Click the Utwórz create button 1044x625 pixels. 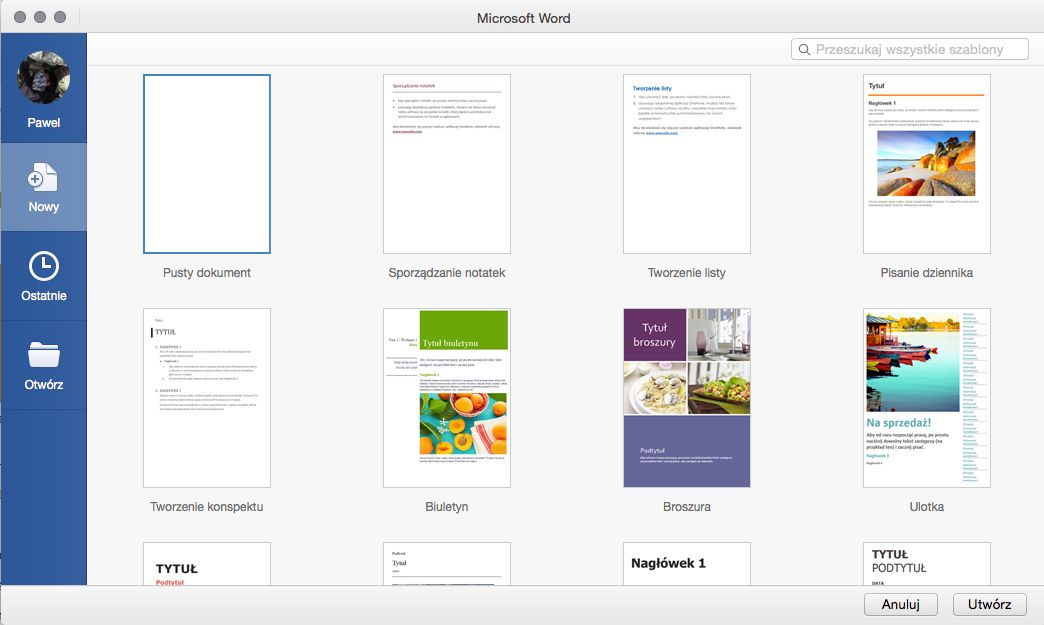click(x=989, y=604)
